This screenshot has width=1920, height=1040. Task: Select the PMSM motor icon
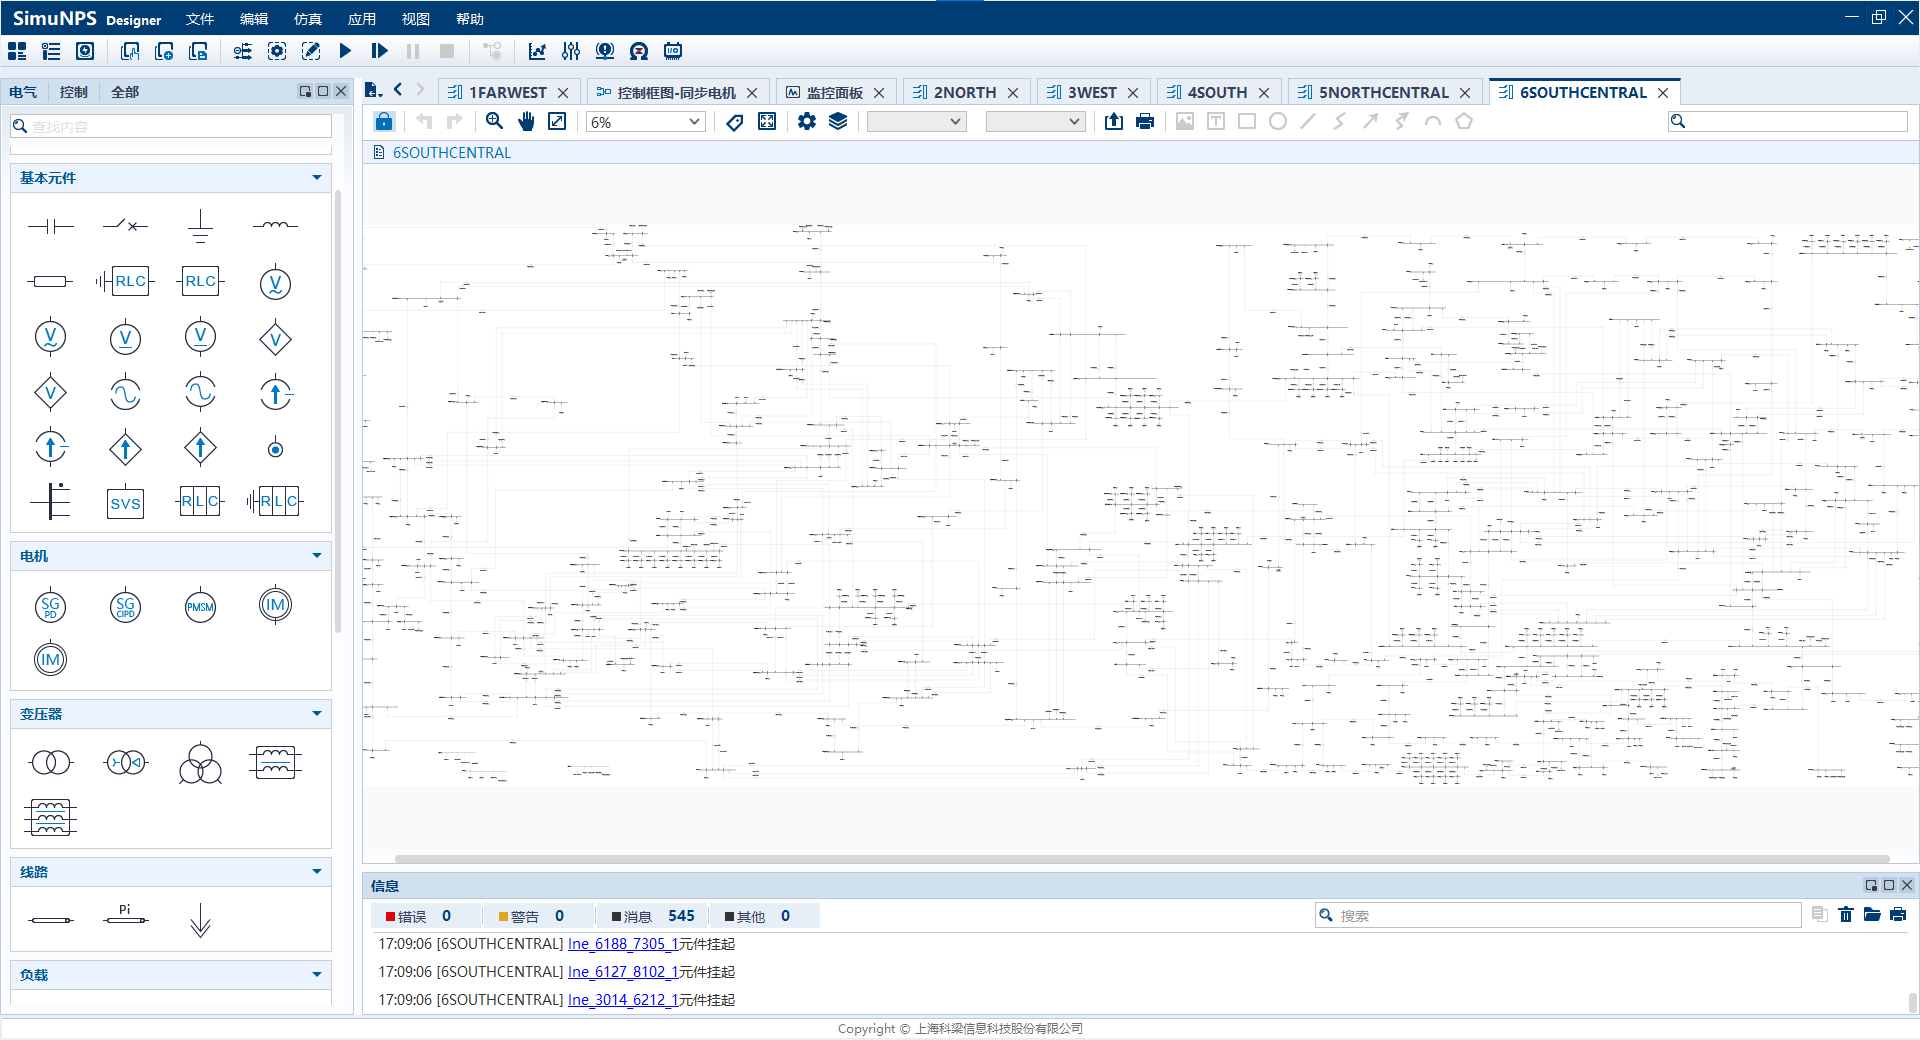(200, 607)
